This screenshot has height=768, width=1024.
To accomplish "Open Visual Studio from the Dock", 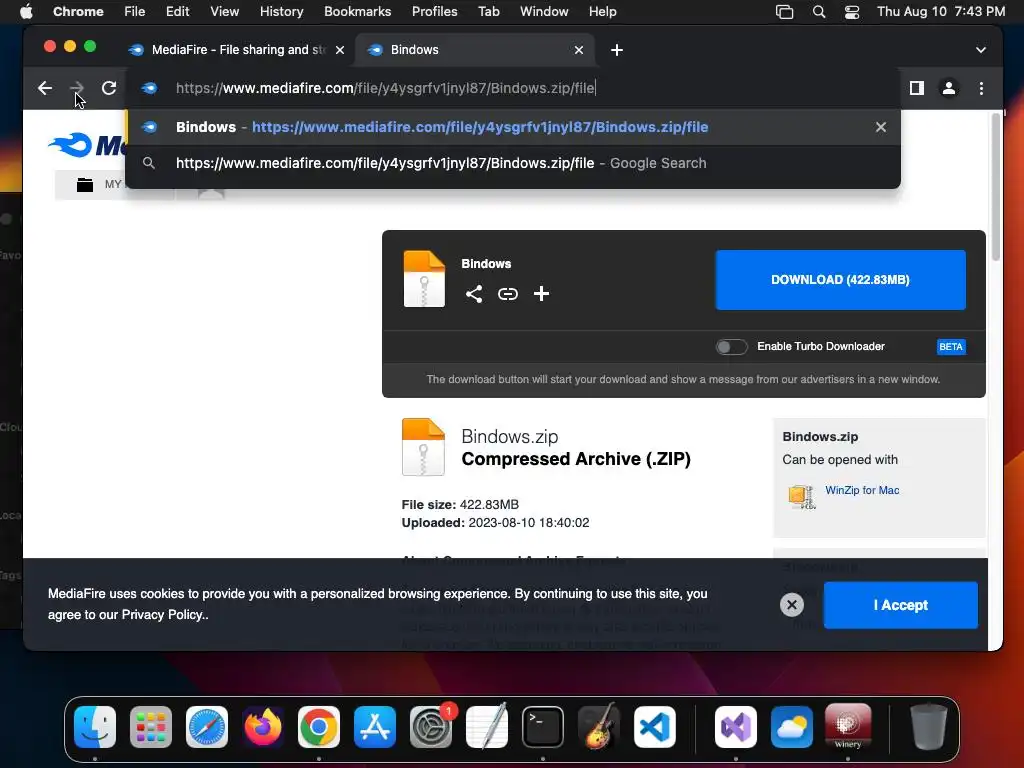I will pyautogui.click(x=736, y=727).
